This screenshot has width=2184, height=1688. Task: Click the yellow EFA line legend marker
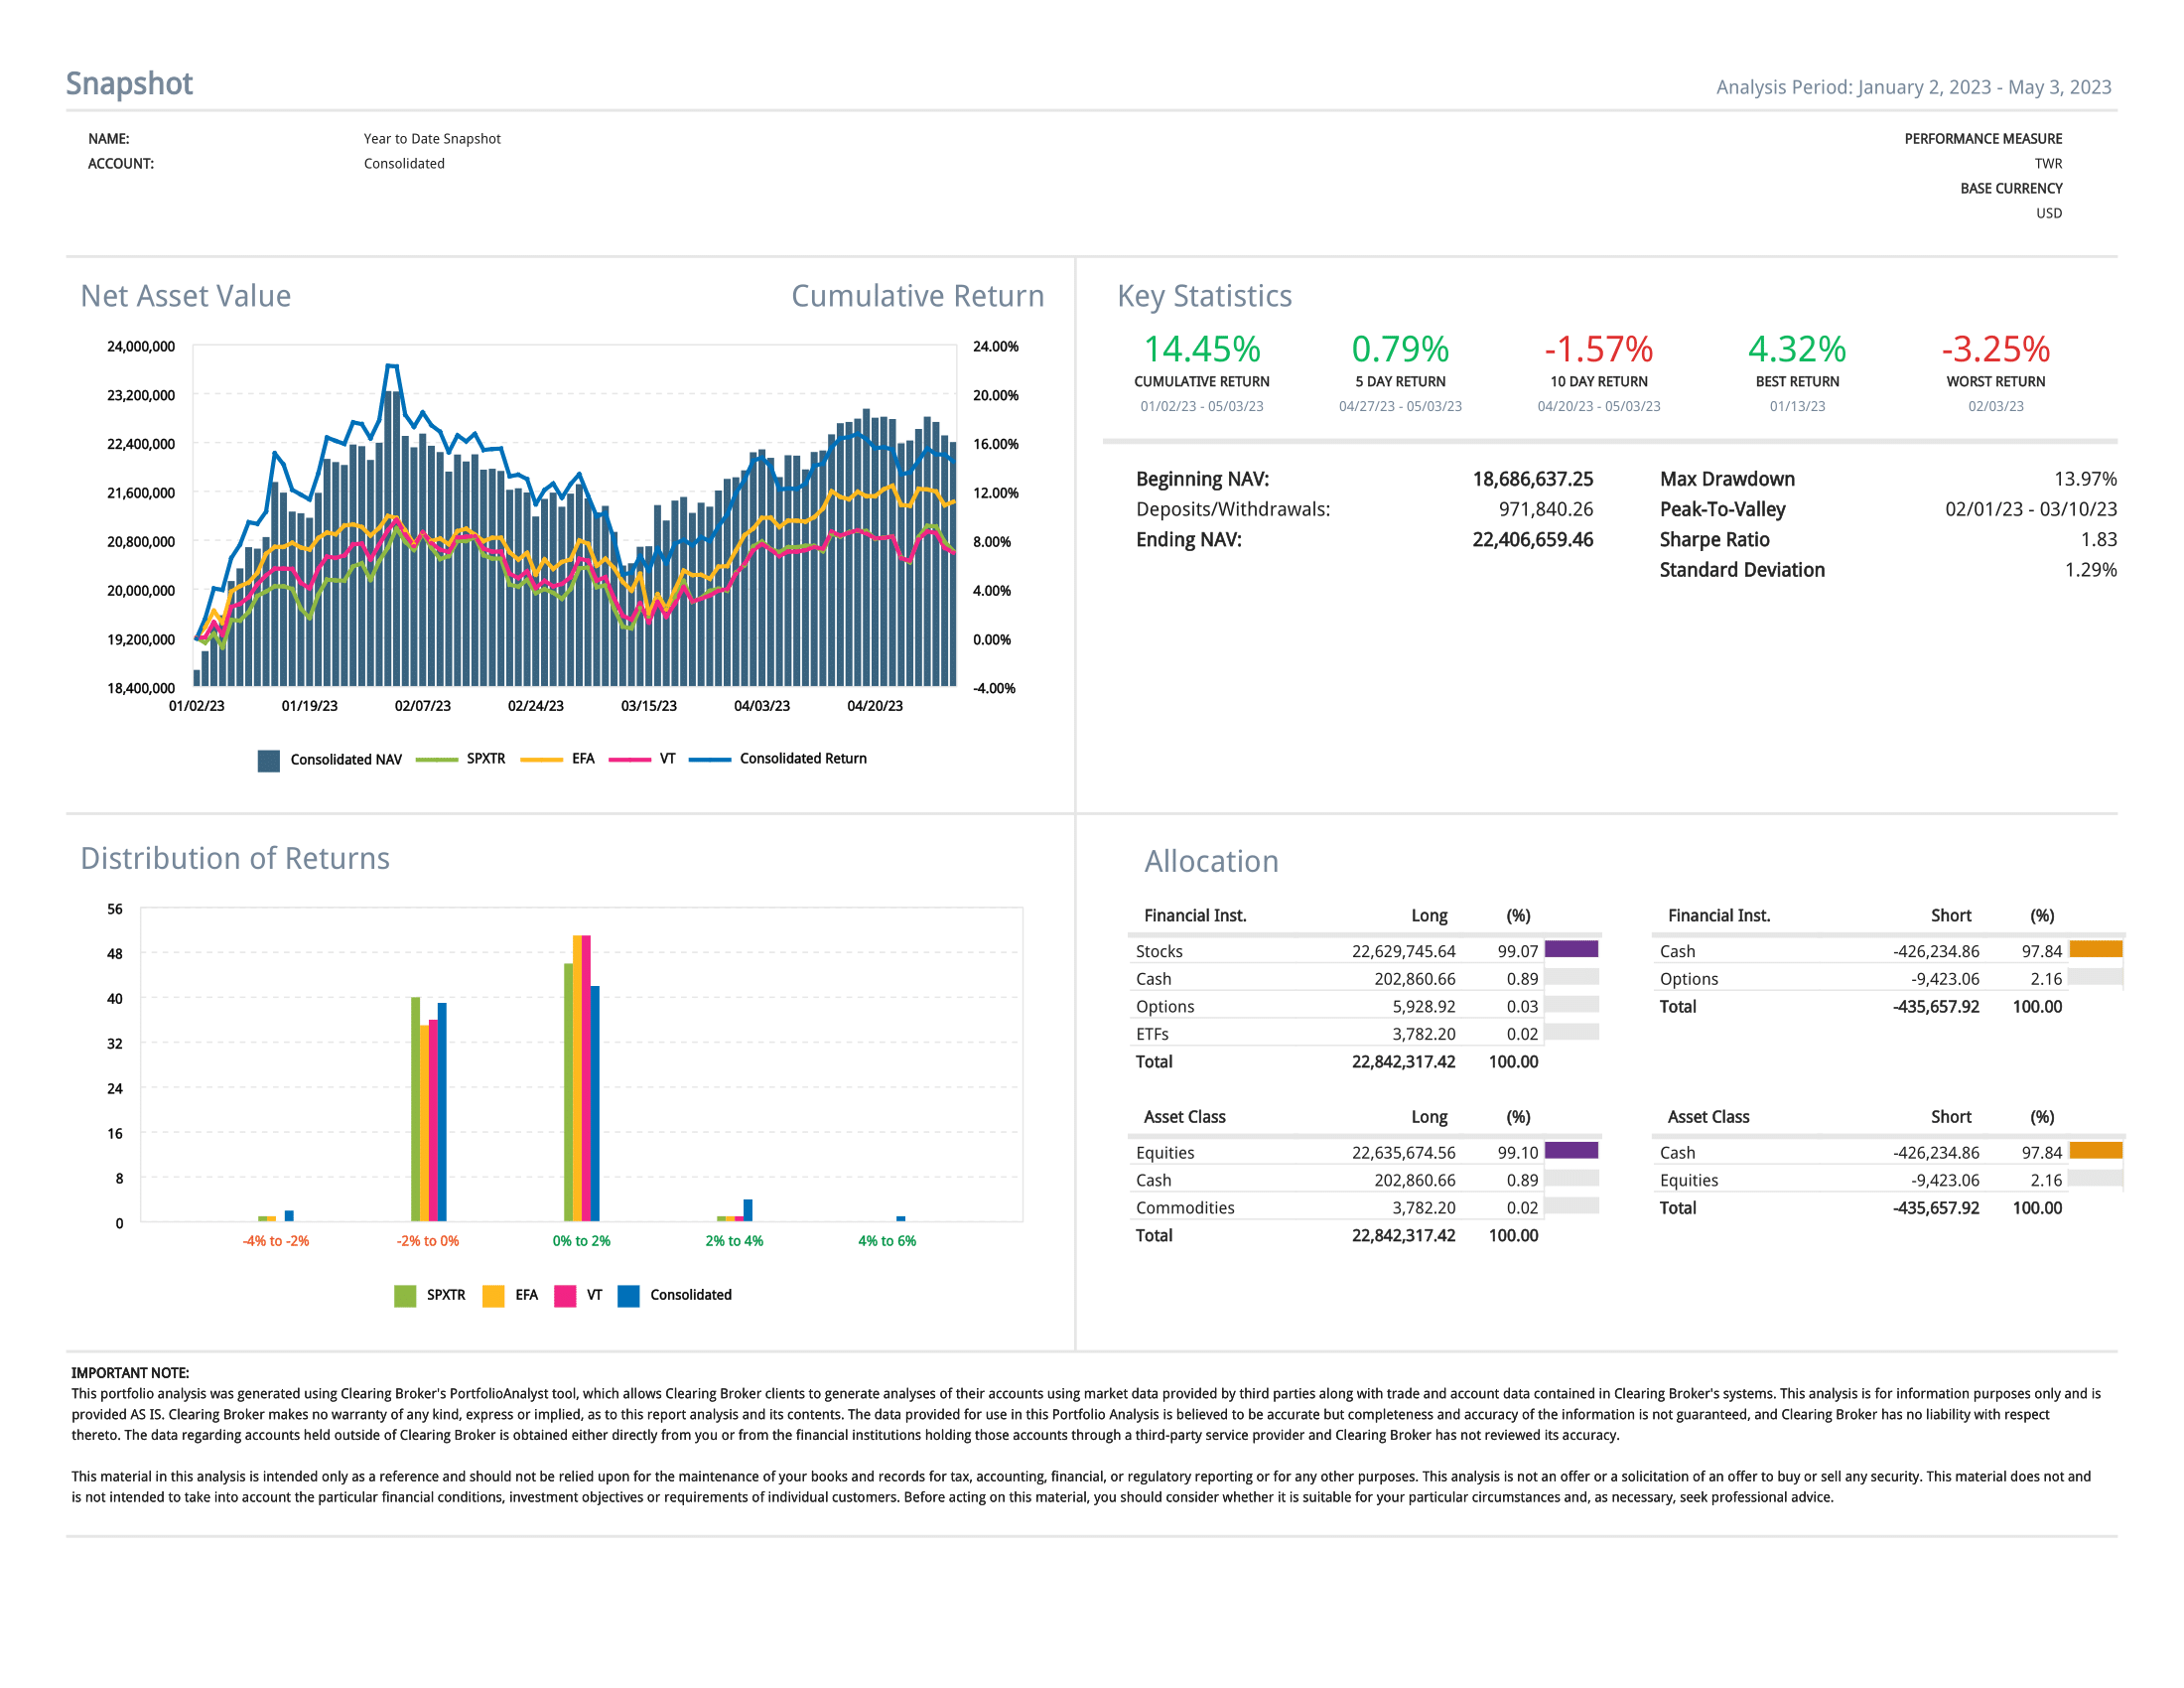tap(541, 760)
